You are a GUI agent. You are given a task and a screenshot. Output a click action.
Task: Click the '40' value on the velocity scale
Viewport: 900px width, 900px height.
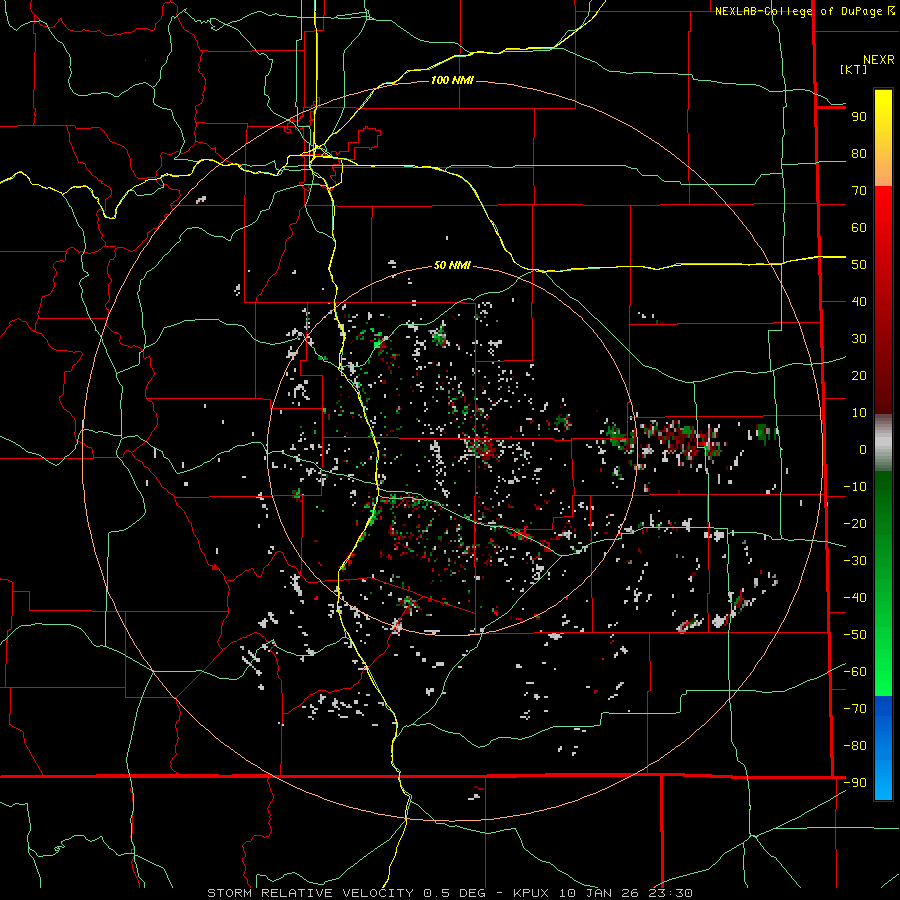pos(859,302)
